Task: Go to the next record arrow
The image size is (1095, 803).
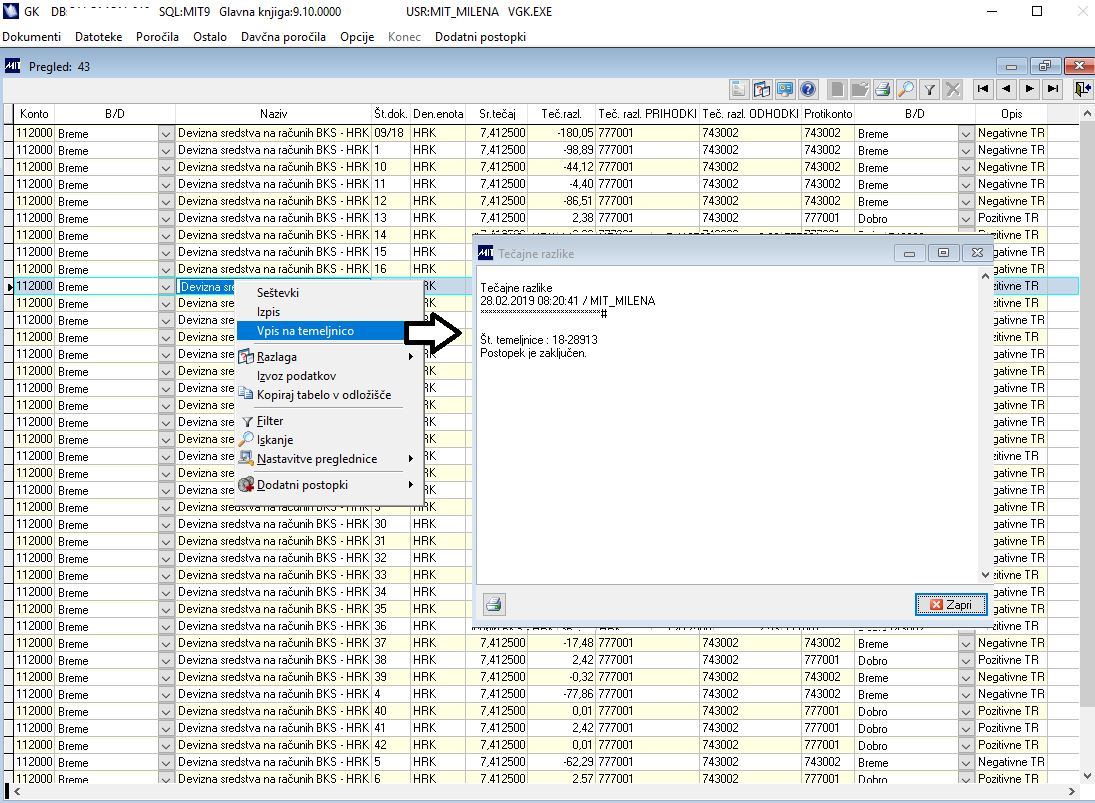Action: (1029, 90)
